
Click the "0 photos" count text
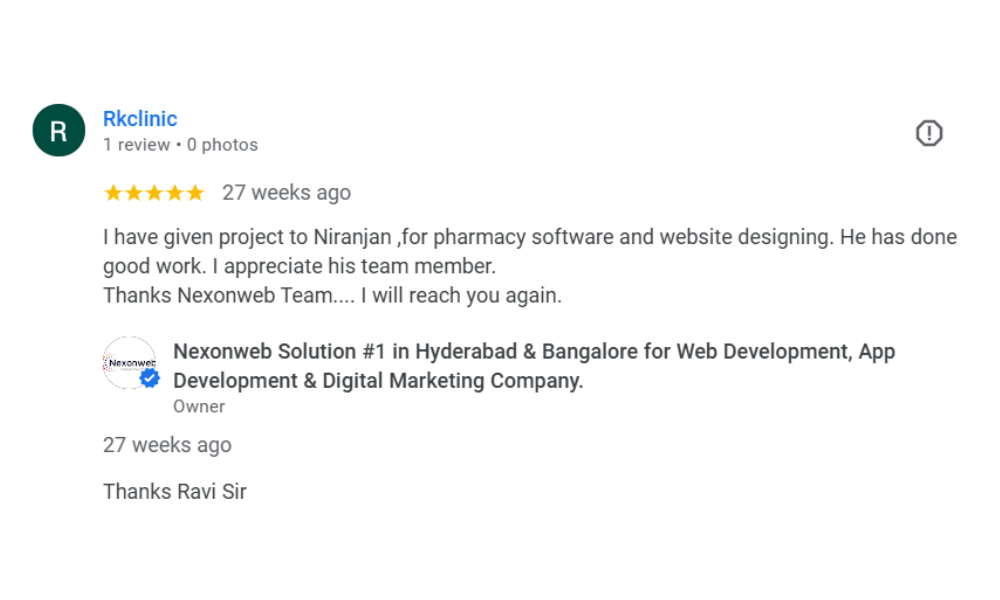pyautogui.click(x=229, y=145)
